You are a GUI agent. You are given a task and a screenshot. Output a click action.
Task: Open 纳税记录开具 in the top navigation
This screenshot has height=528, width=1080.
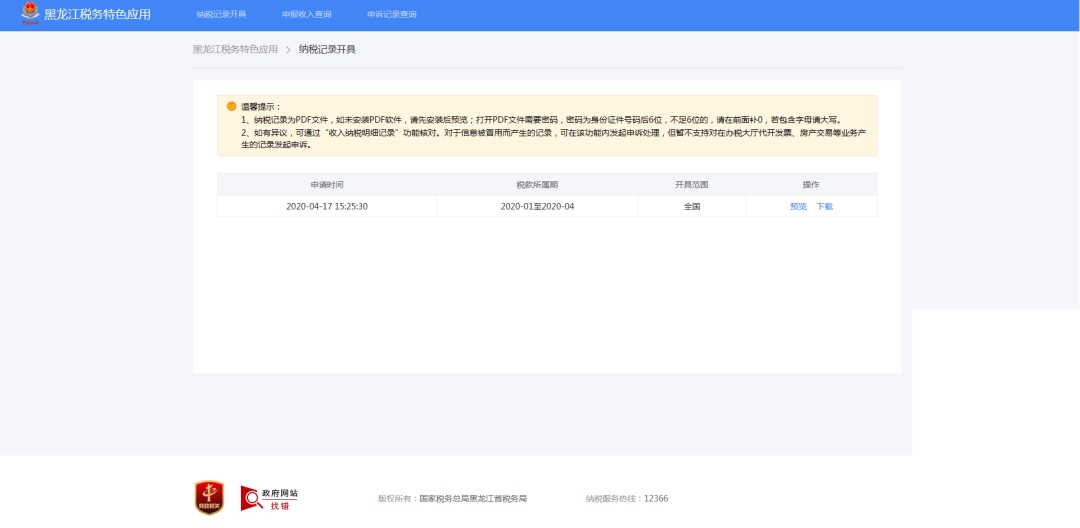pos(221,14)
